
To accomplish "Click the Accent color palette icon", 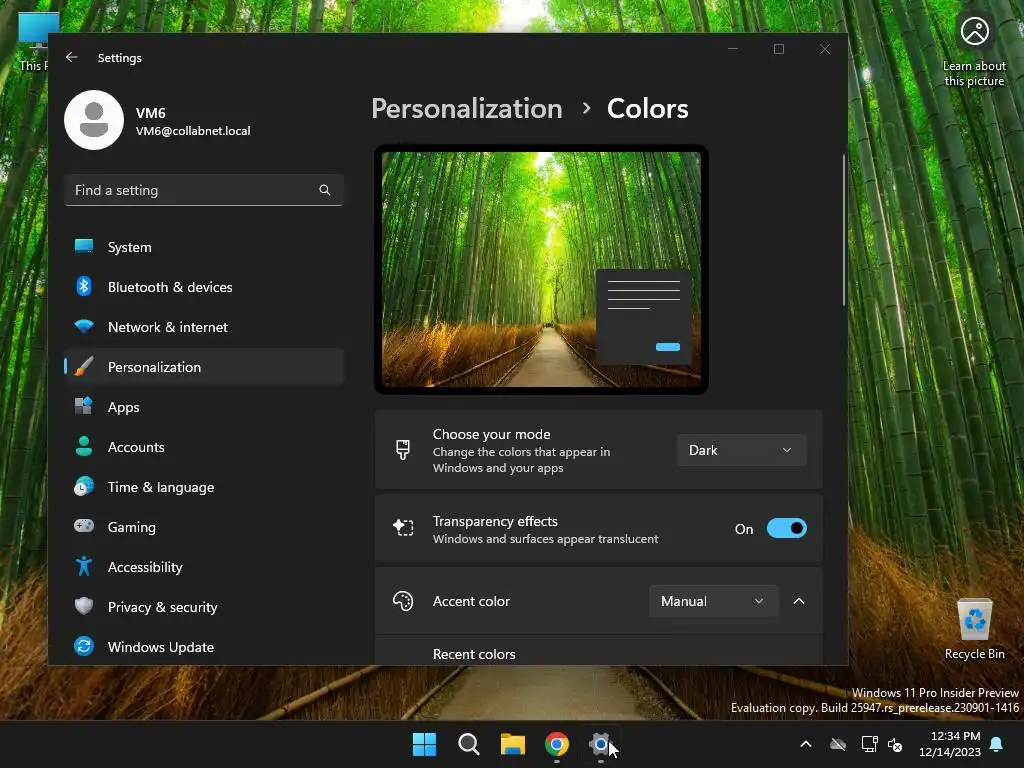I will (x=403, y=601).
